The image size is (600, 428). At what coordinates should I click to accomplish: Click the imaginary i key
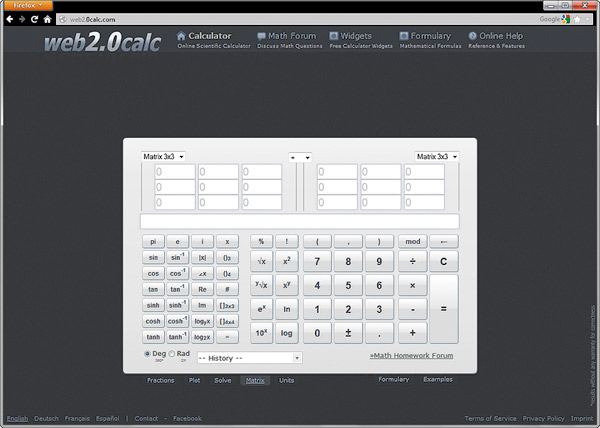click(x=202, y=241)
